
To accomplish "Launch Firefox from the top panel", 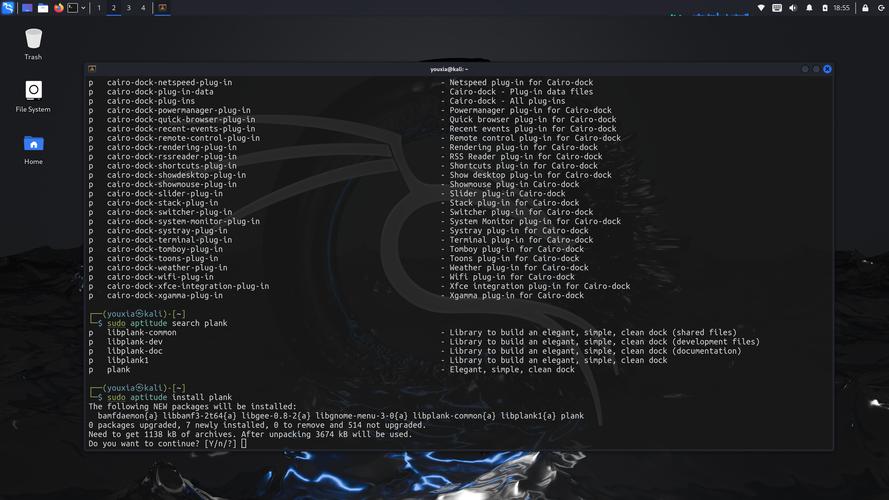I will pos(58,8).
